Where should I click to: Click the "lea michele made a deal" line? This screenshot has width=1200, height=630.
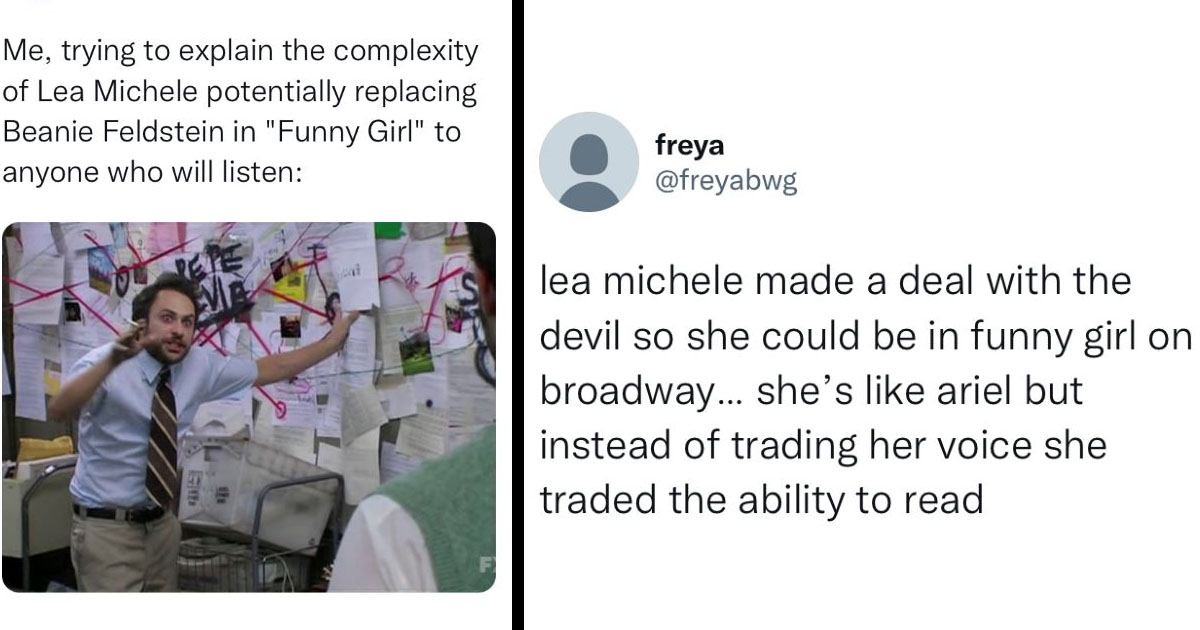point(835,282)
